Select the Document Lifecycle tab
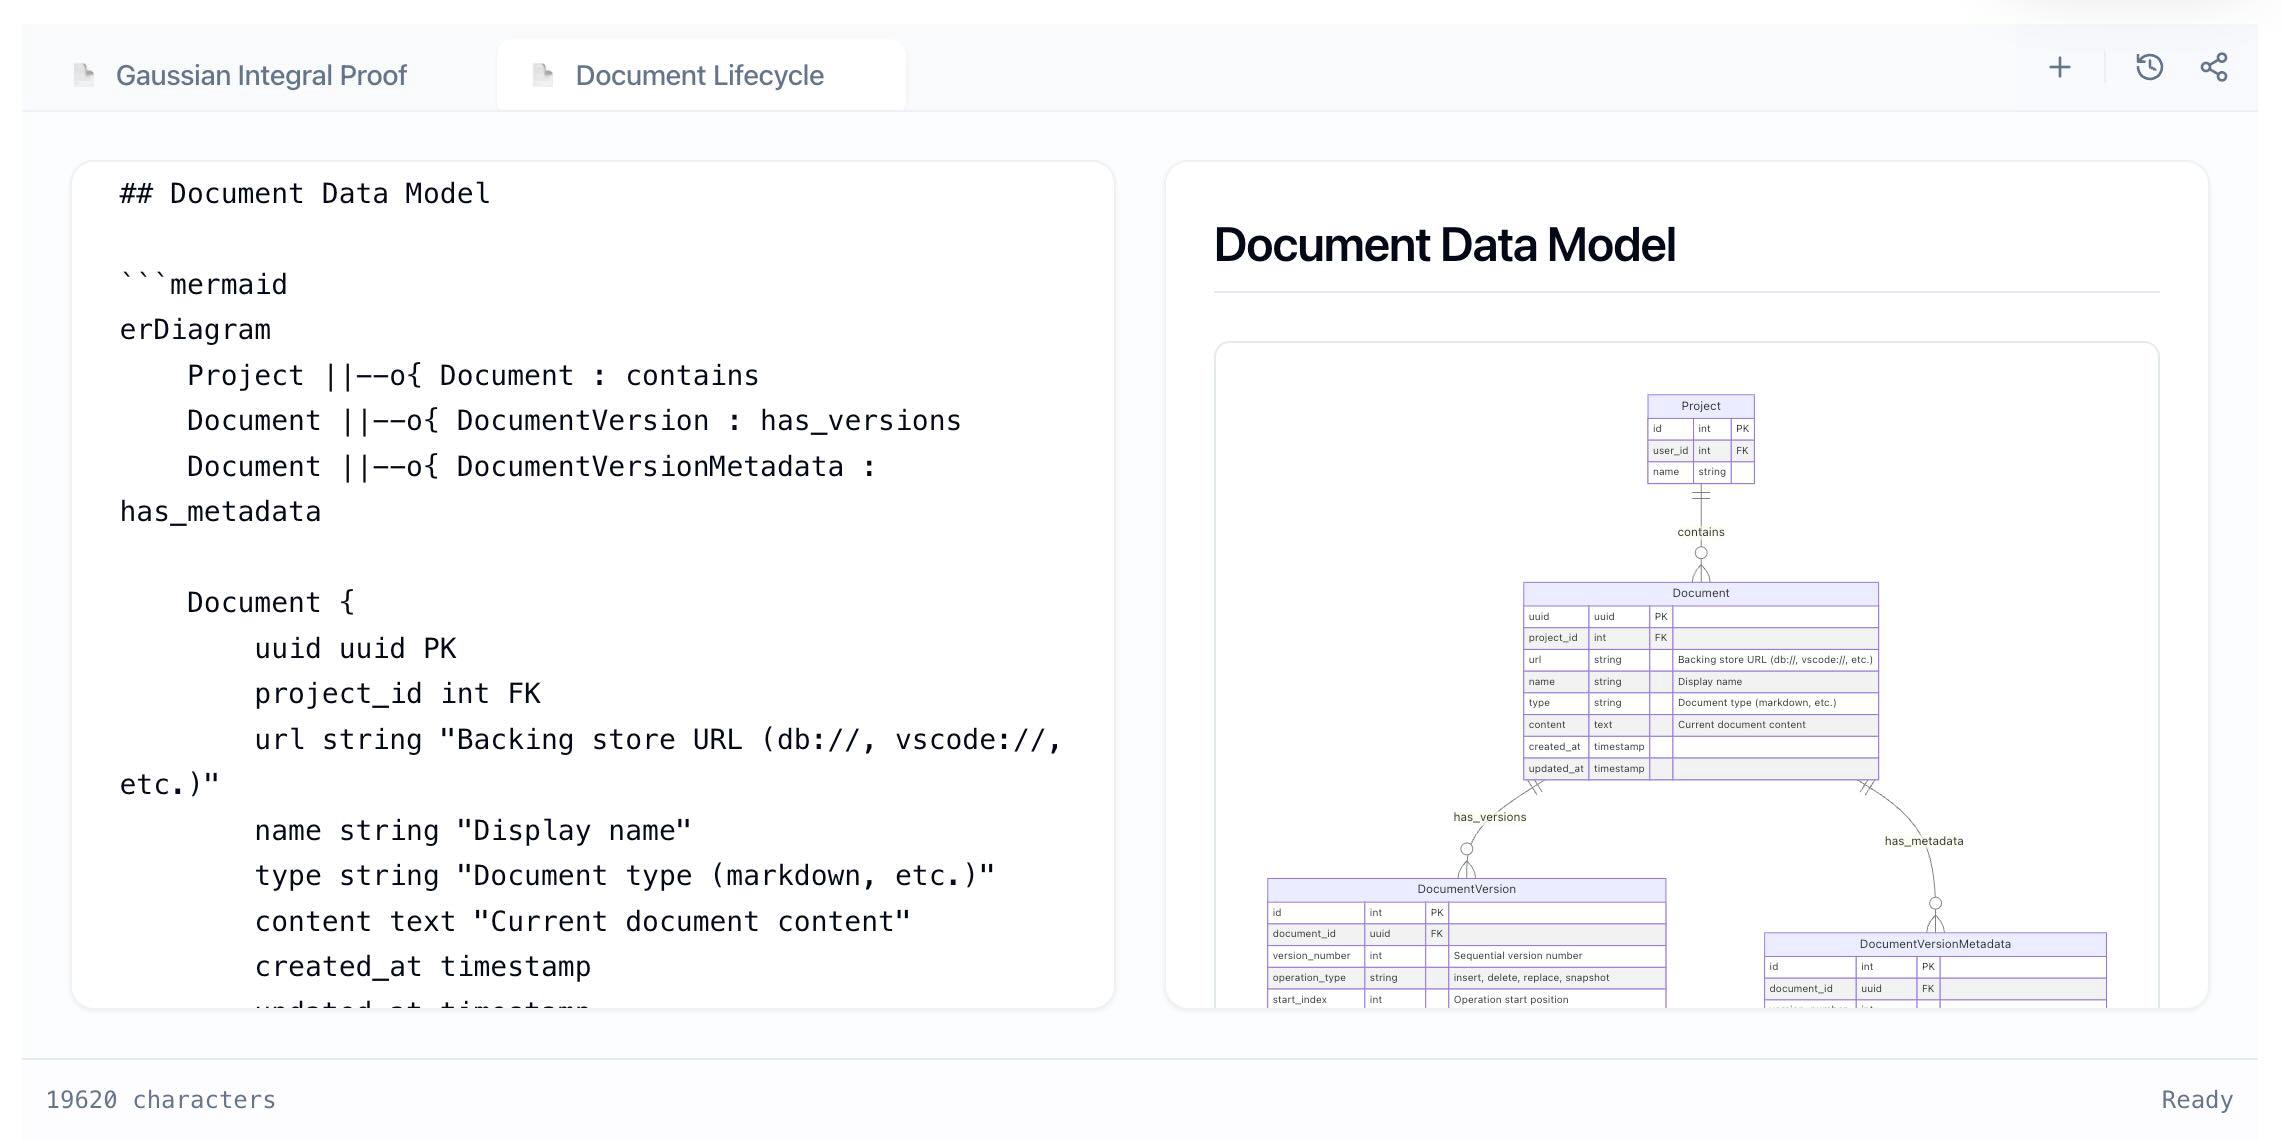The image size is (2282, 1140). pyautogui.click(x=699, y=75)
